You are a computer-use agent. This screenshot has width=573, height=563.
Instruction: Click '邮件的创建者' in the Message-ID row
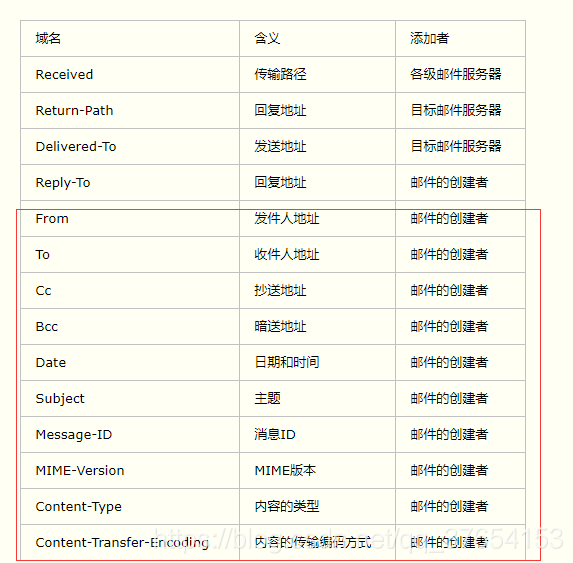pos(460,434)
